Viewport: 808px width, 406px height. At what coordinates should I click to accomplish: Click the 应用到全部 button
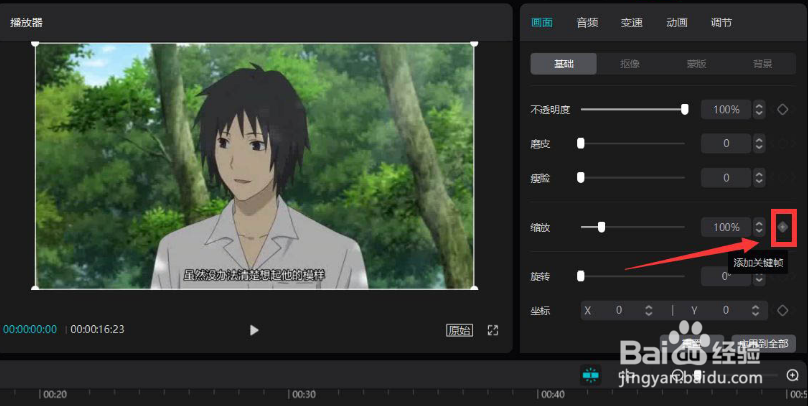coord(764,343)
